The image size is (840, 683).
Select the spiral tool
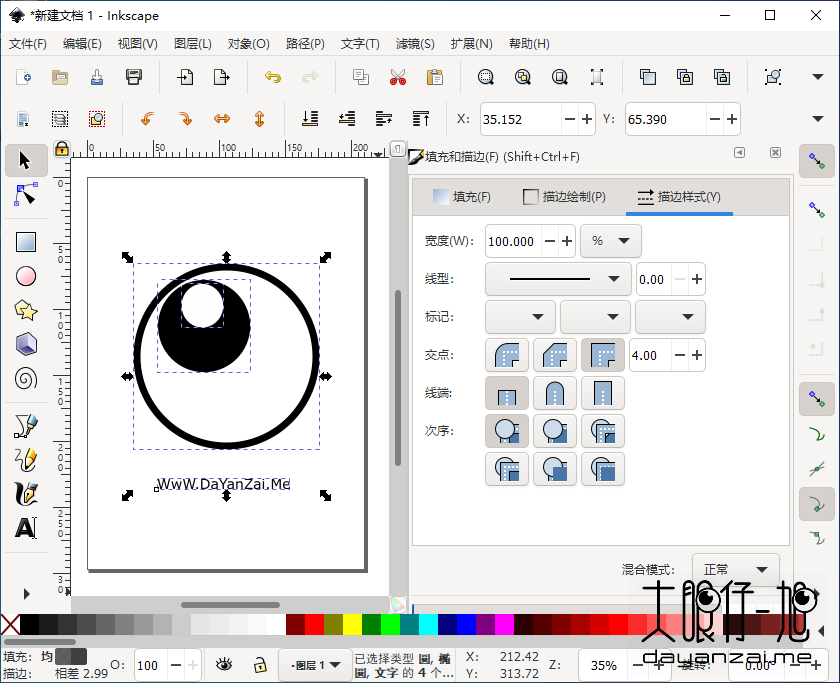click(x=26, y=379)
